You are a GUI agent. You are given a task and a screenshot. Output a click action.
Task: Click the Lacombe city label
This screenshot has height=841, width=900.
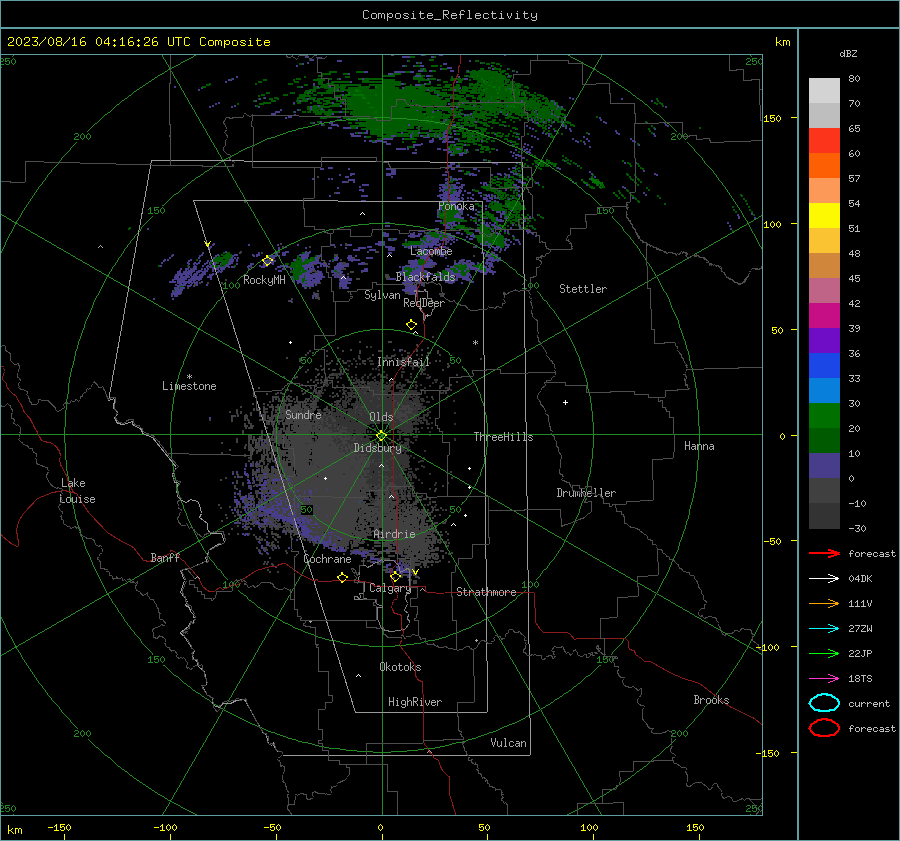pyautogui.click(x=431, y=251)
